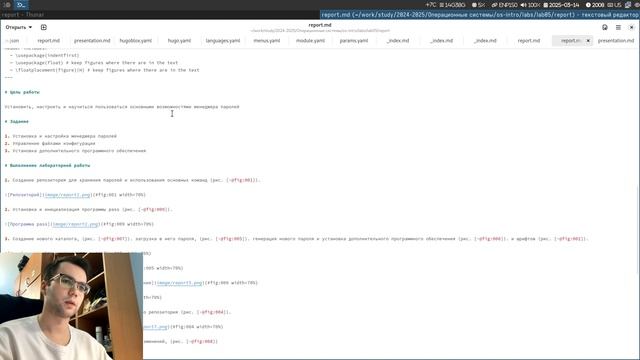Open the 2025-03-14 date indicator
The height and width of the screenshot is (360, 640).
pos(561,5)
